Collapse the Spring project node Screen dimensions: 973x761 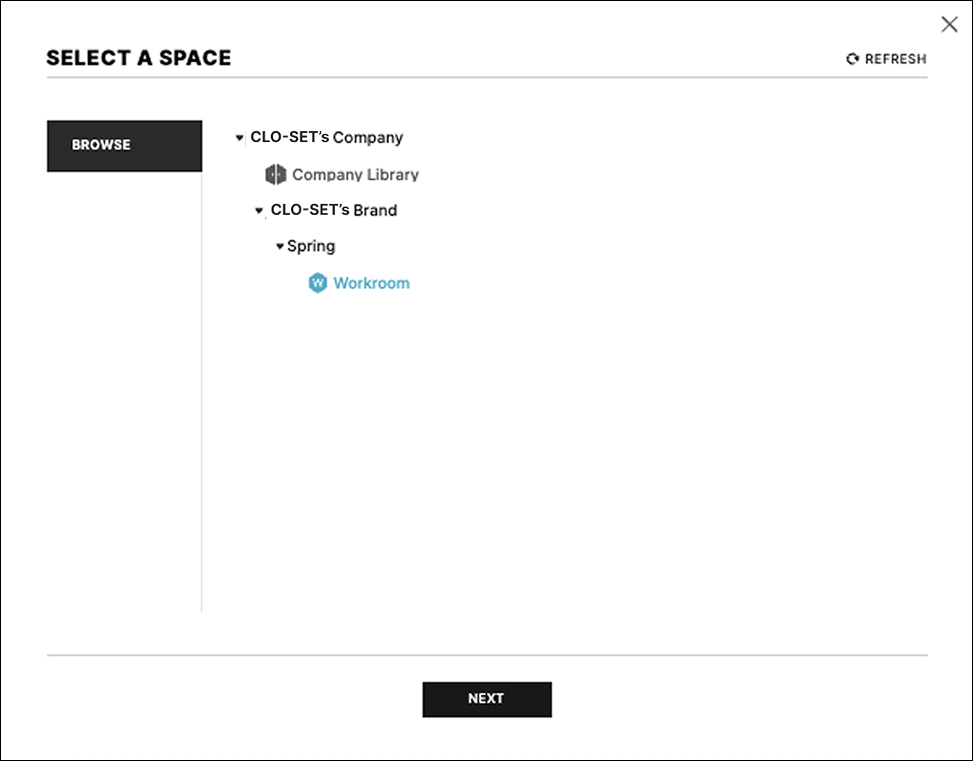coord(279,246)
